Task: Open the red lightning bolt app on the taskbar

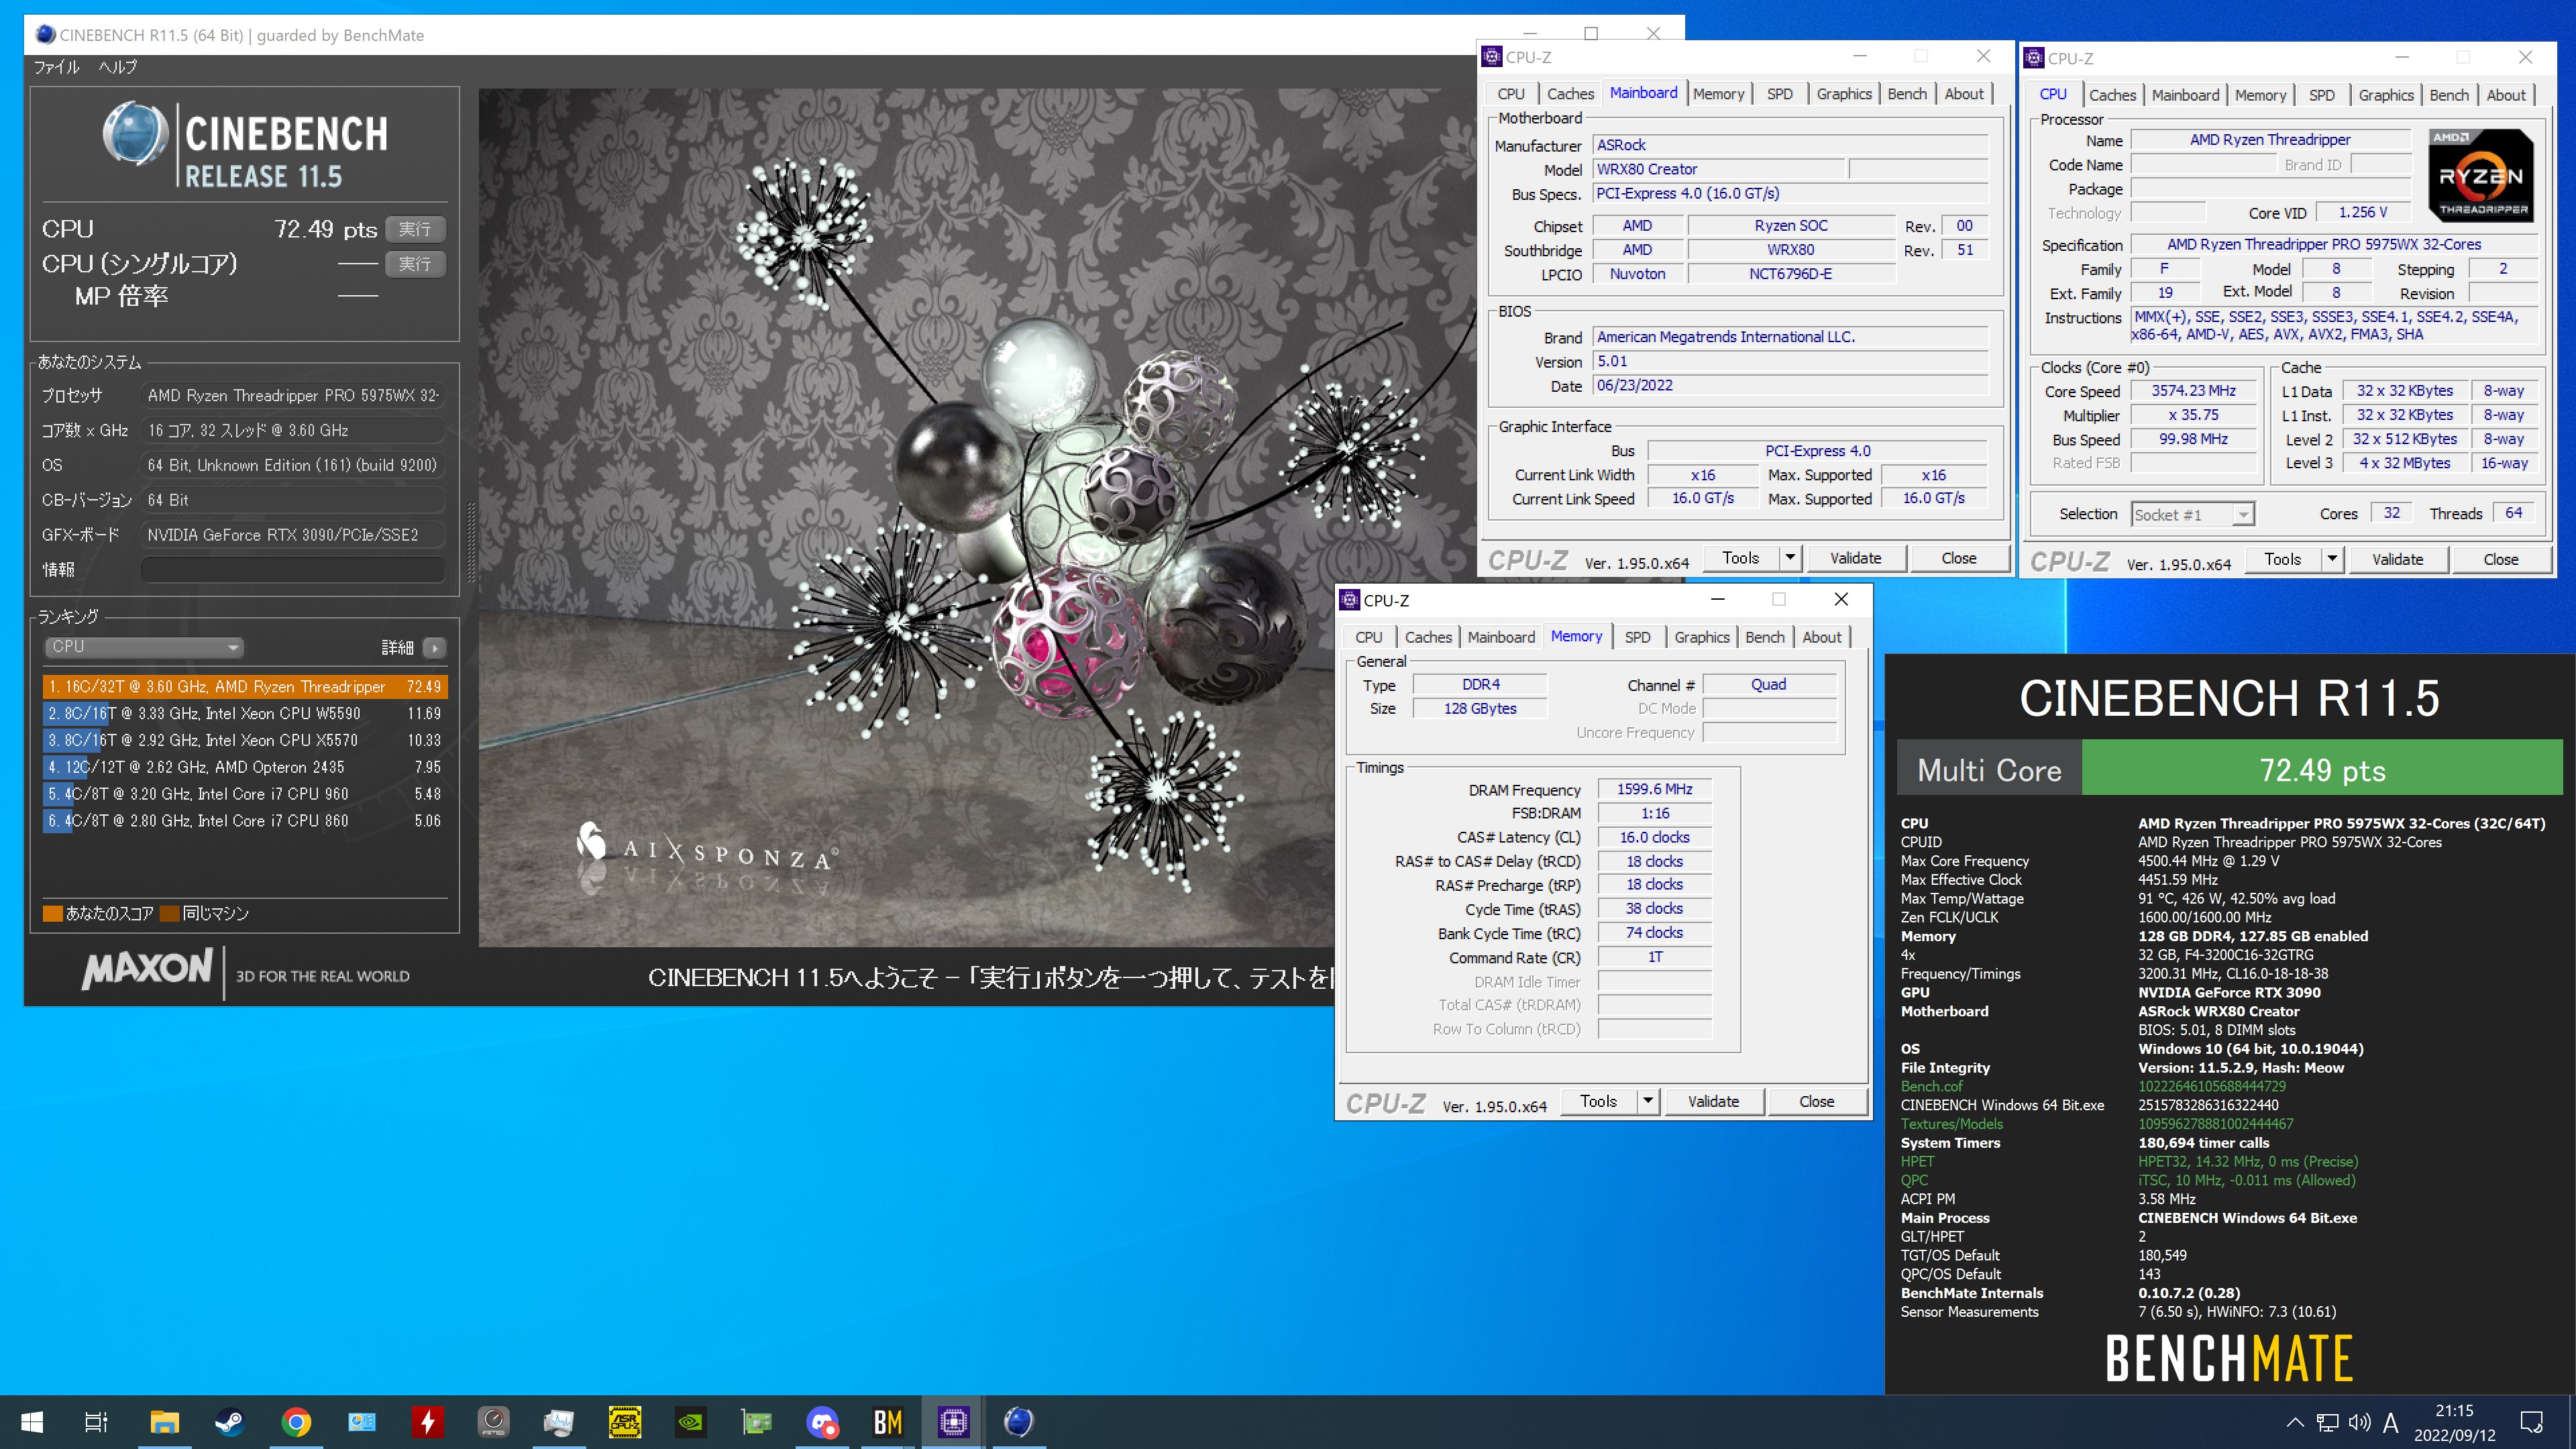Action: click(428, 1421)
